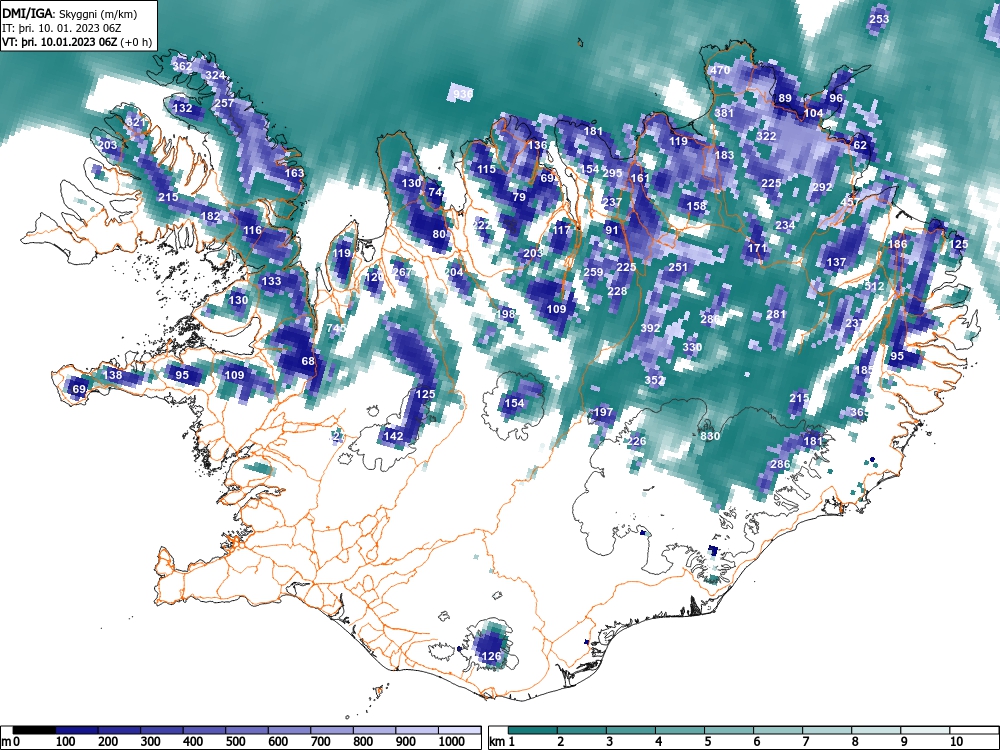Image resolution: width=1000 pixels, height=750 pixels.
Task: Click the 253 value in the top corner
Action: pos(879,19)
